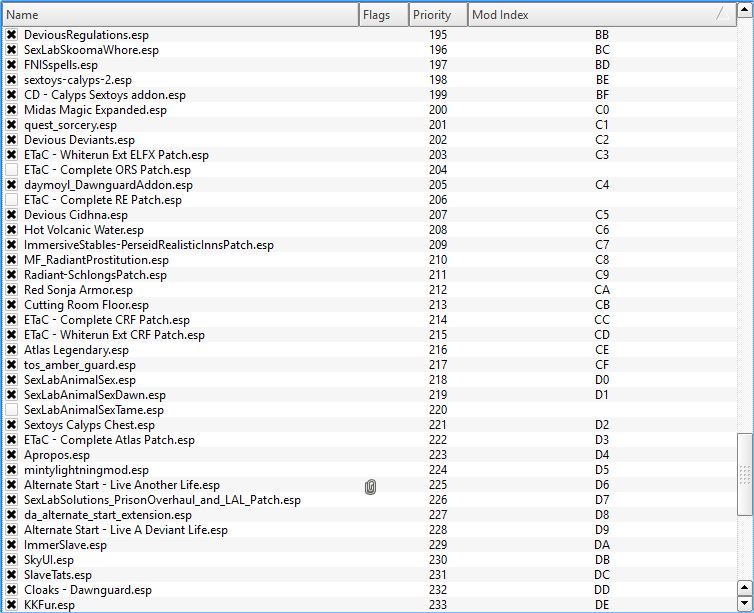Enable ETaC - Complete RE Patch.esp checkbox
754x613 pixels.
coord(12,200)
